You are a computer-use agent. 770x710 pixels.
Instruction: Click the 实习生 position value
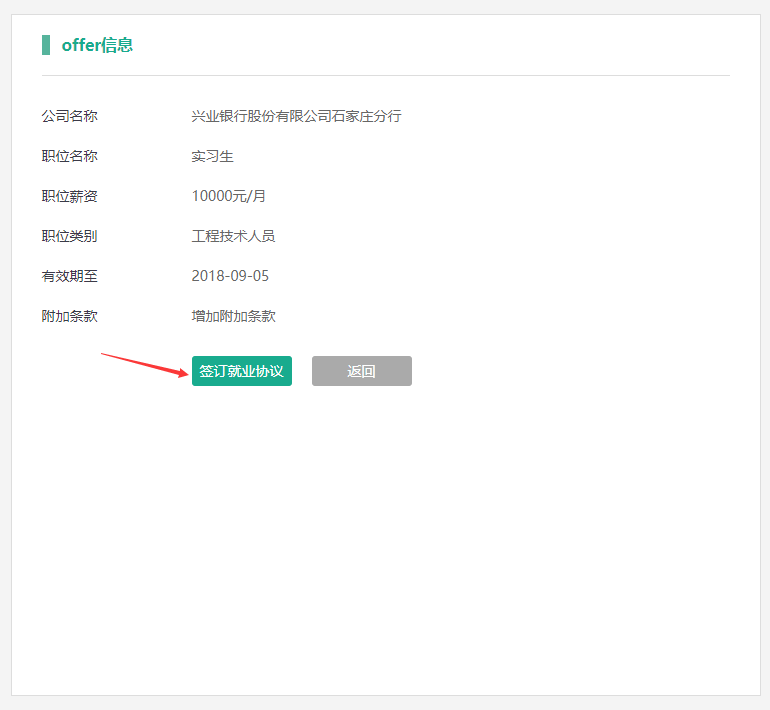pyautogui.click(x=212, y=156)
